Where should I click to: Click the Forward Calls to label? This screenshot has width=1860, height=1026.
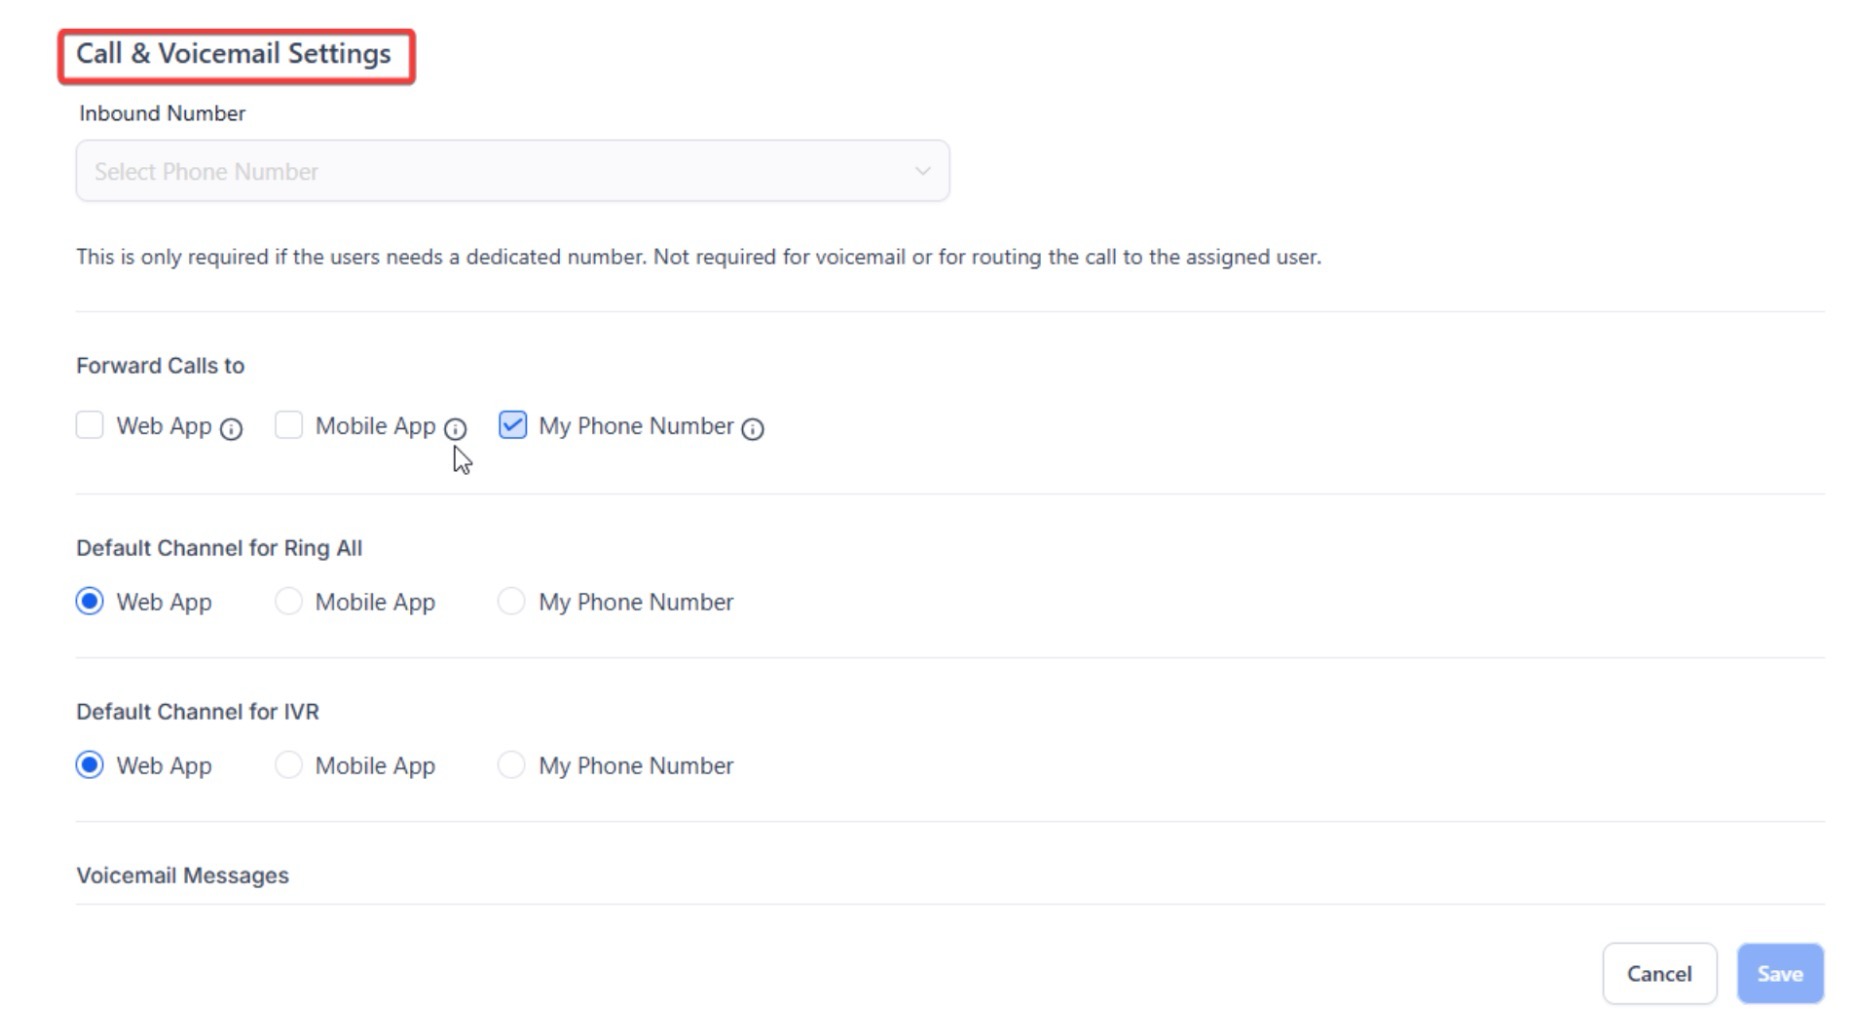click(160, 365)
